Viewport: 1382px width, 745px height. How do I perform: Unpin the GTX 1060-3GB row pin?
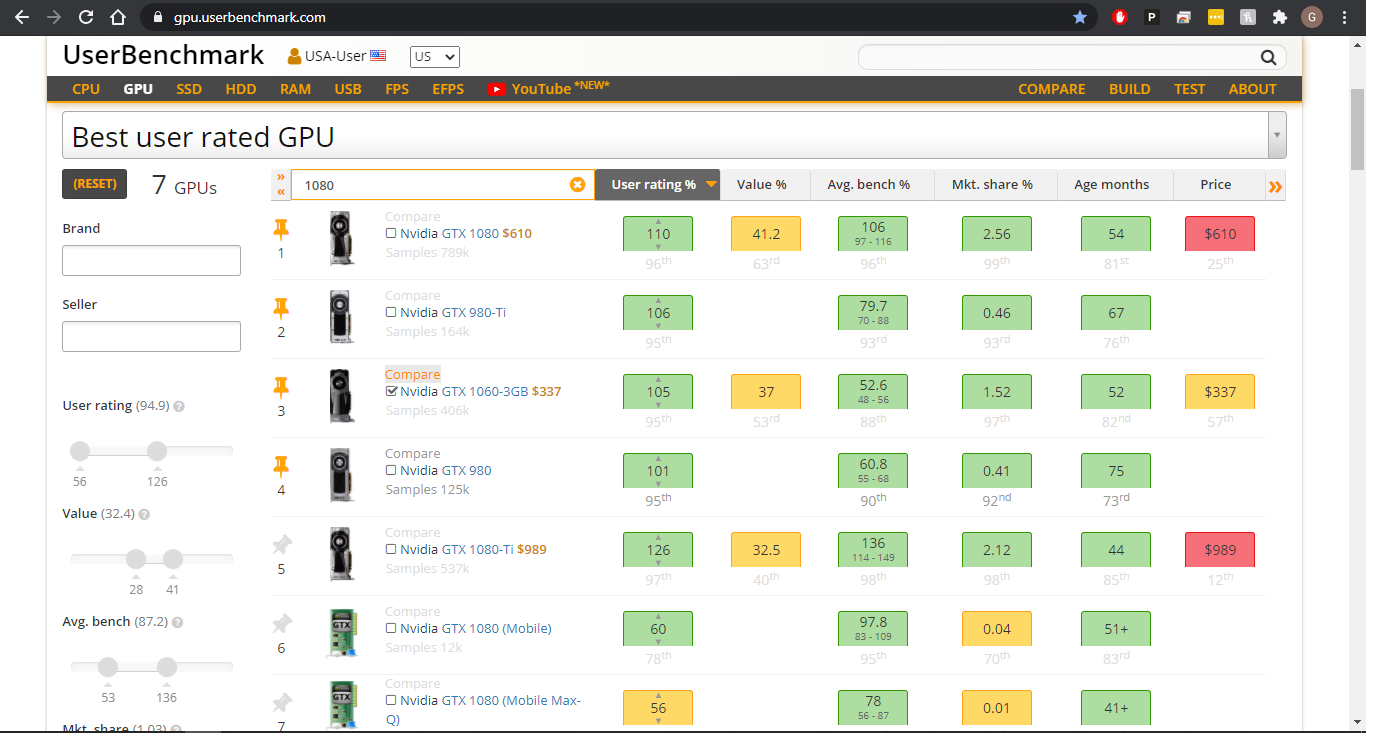281,387
